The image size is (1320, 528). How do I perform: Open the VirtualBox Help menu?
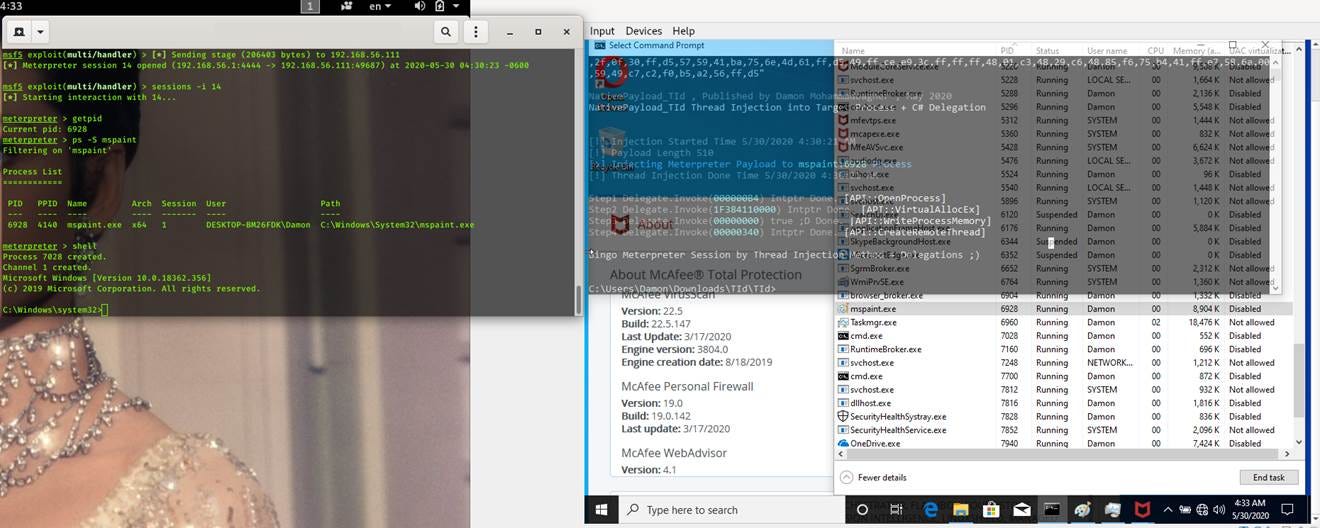683,31
